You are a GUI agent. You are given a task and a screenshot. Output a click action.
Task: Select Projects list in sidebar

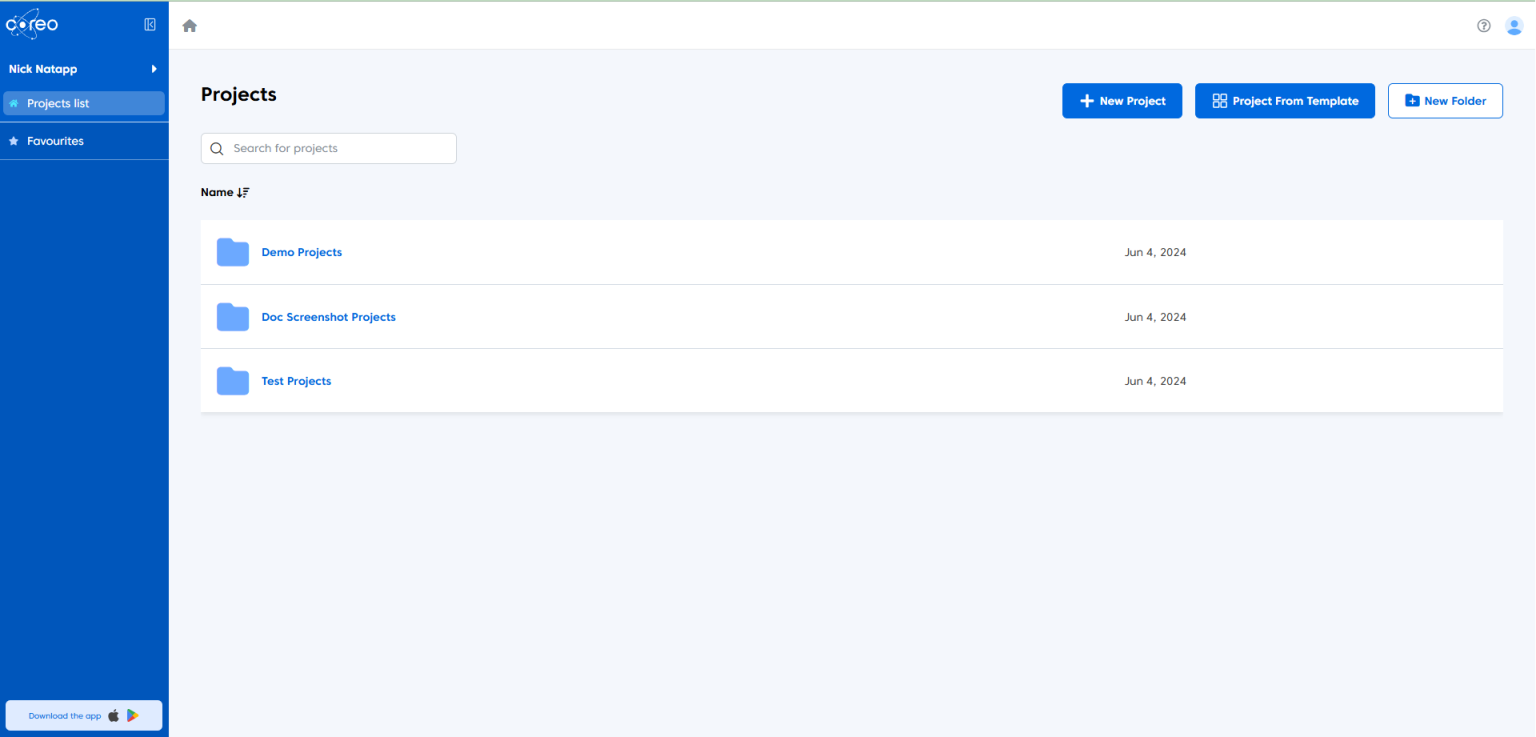84,103
